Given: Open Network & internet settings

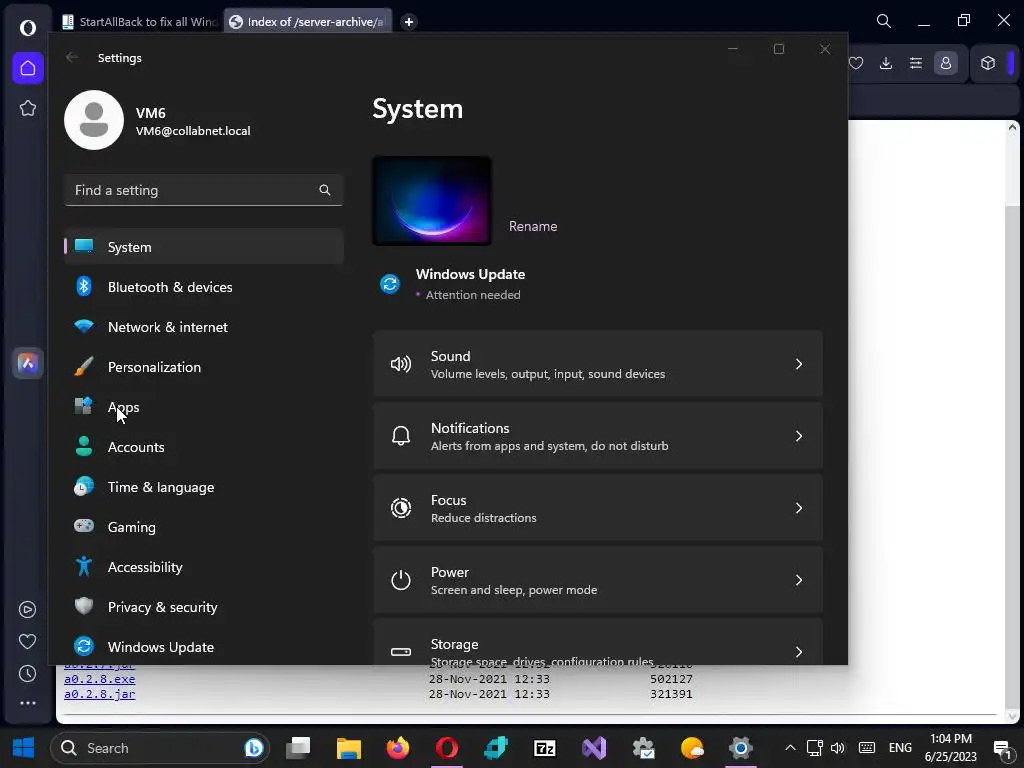Looking at the screenshot, I should [x=204, y=327].
